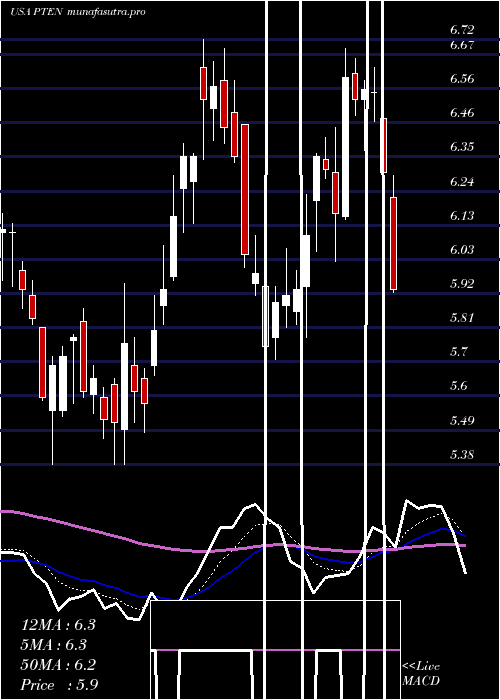Image resolution: width=500 pixels, height=700 pixels.
Task: Click the 'USA PTEN munafasutra.pro' title text
Action: click(x=78, y=12)
